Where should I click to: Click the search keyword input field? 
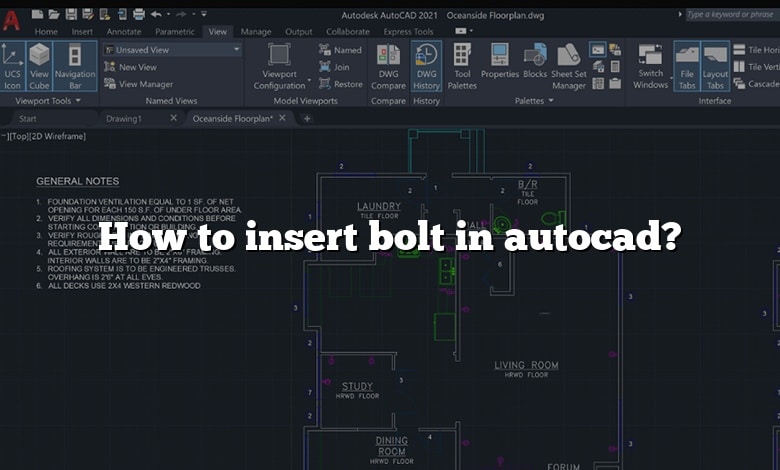coord(732,14)
